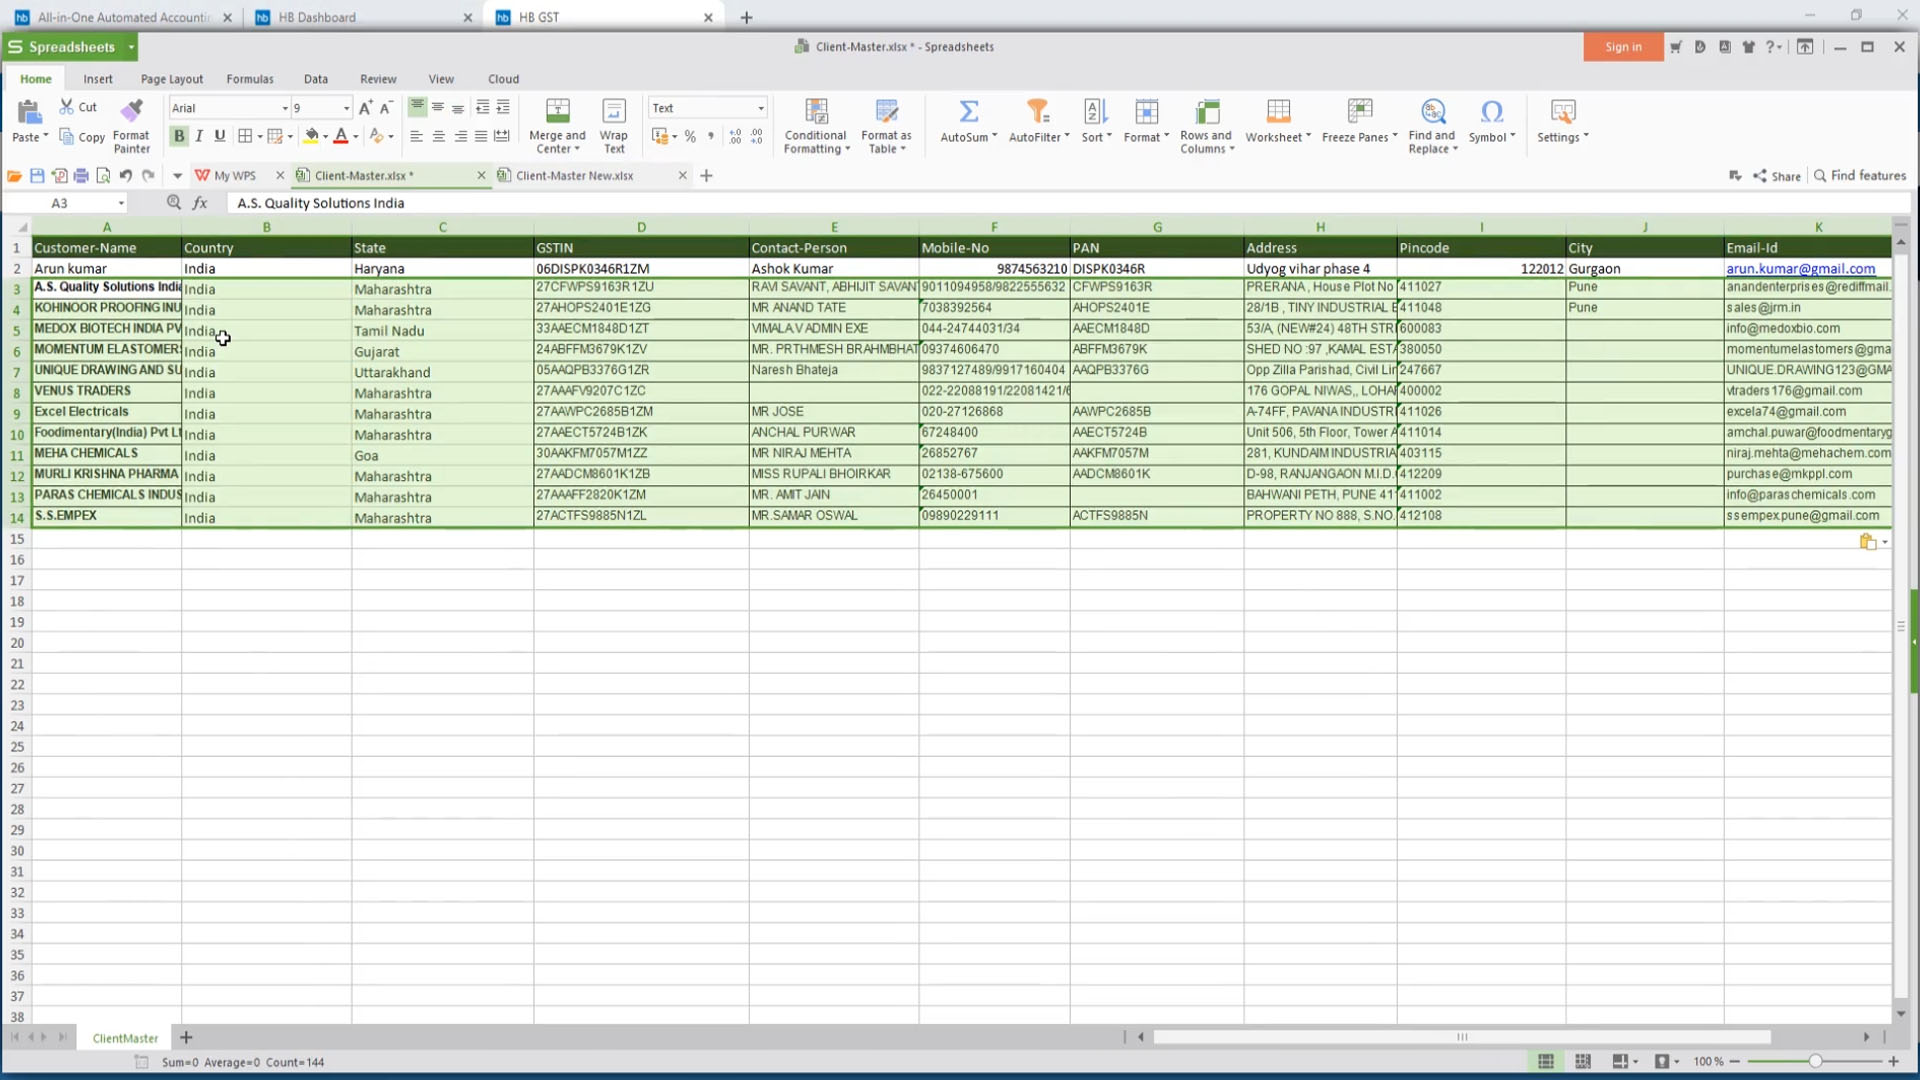
Task: Click the Wrap Text icon
Action: 613,111
